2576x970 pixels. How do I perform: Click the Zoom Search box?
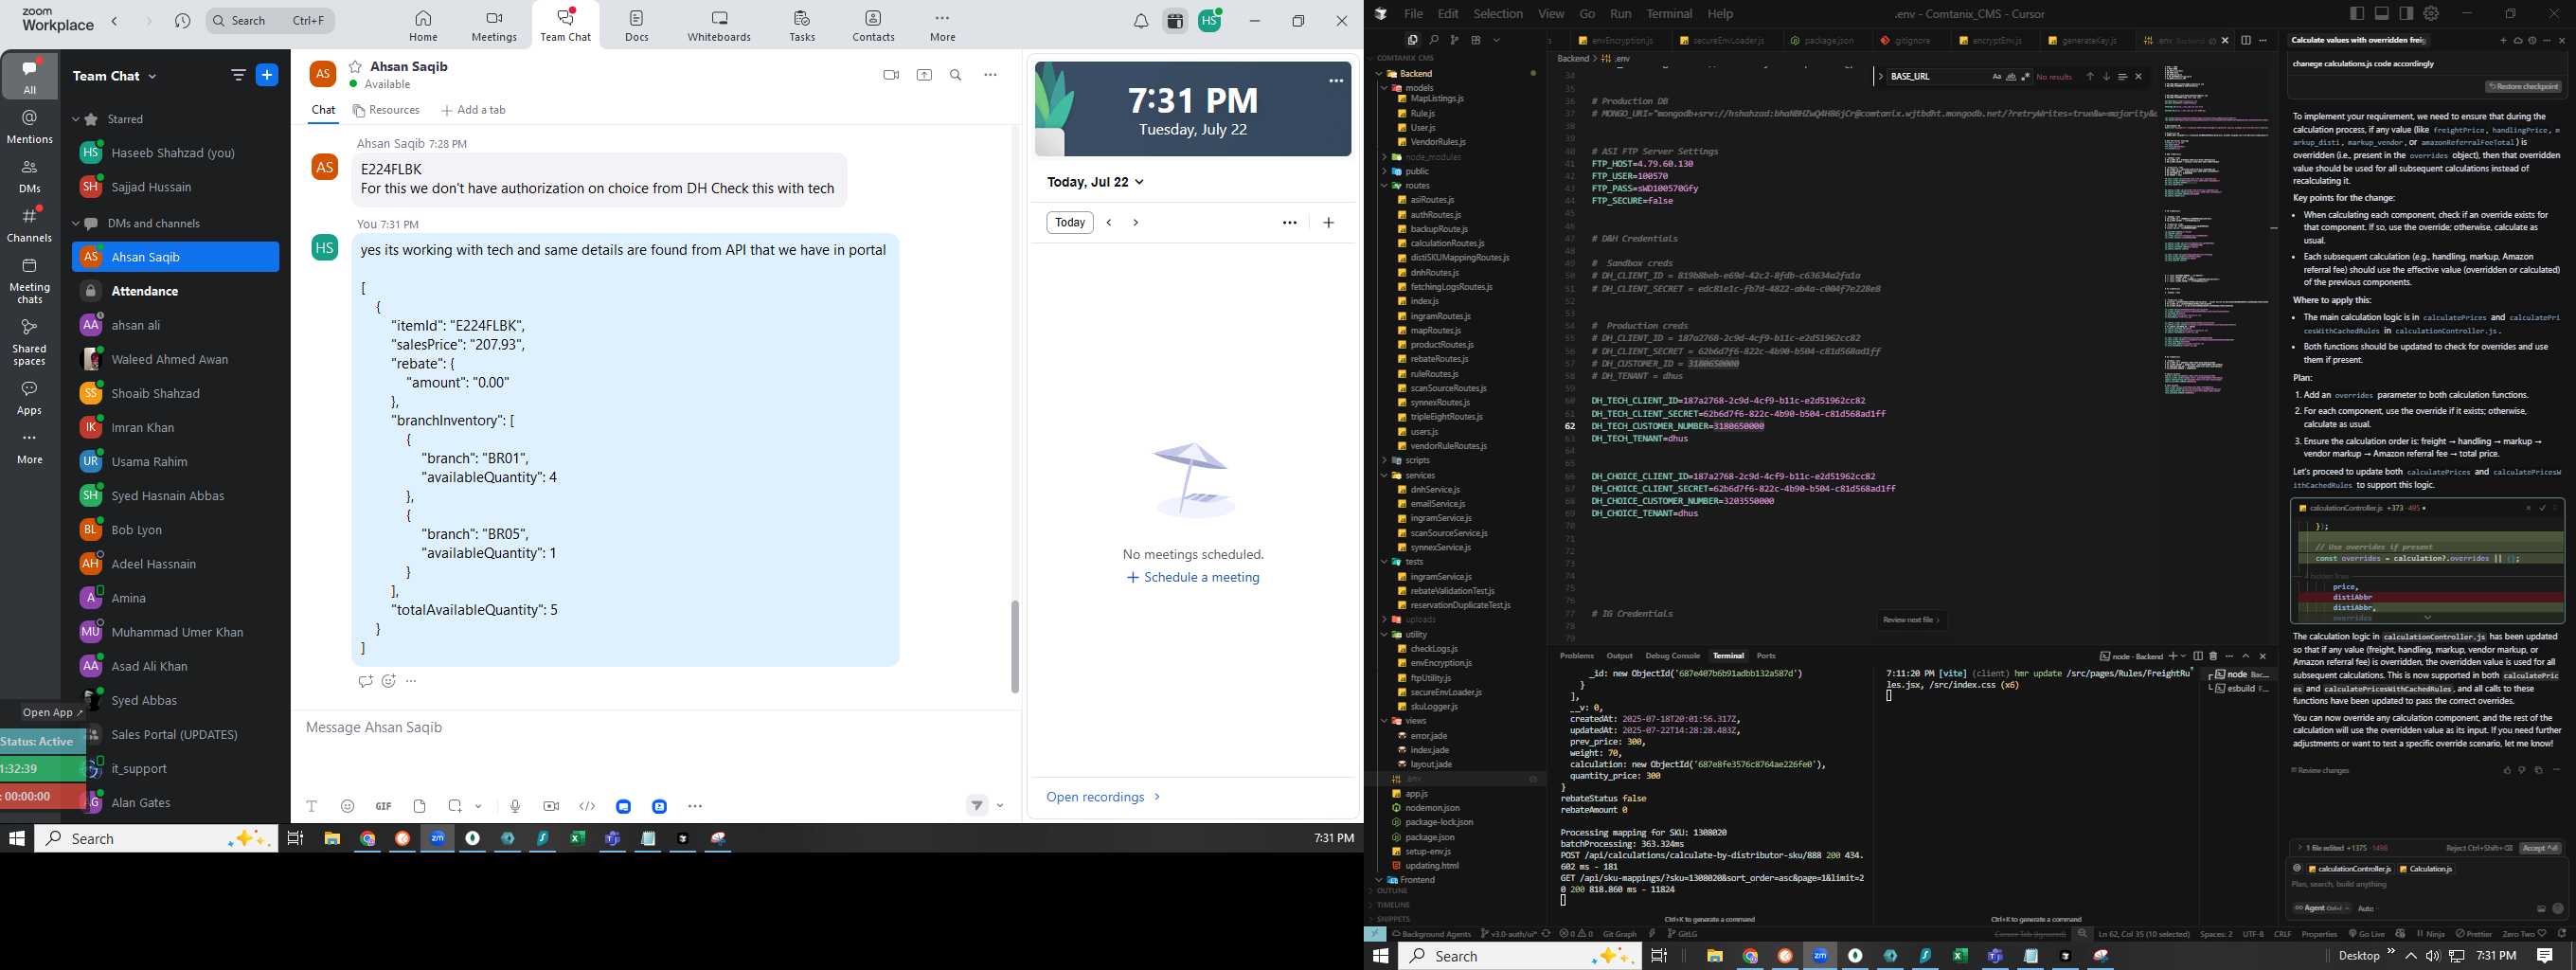tap(270, 21)
